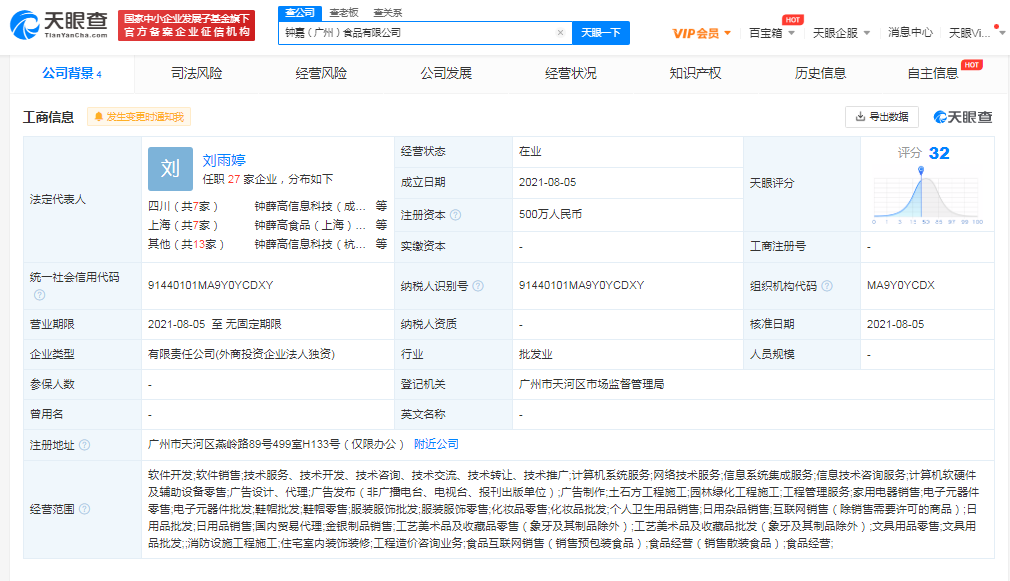
Task: Open the 附近公司 link
Action: (x=436, y=444)
